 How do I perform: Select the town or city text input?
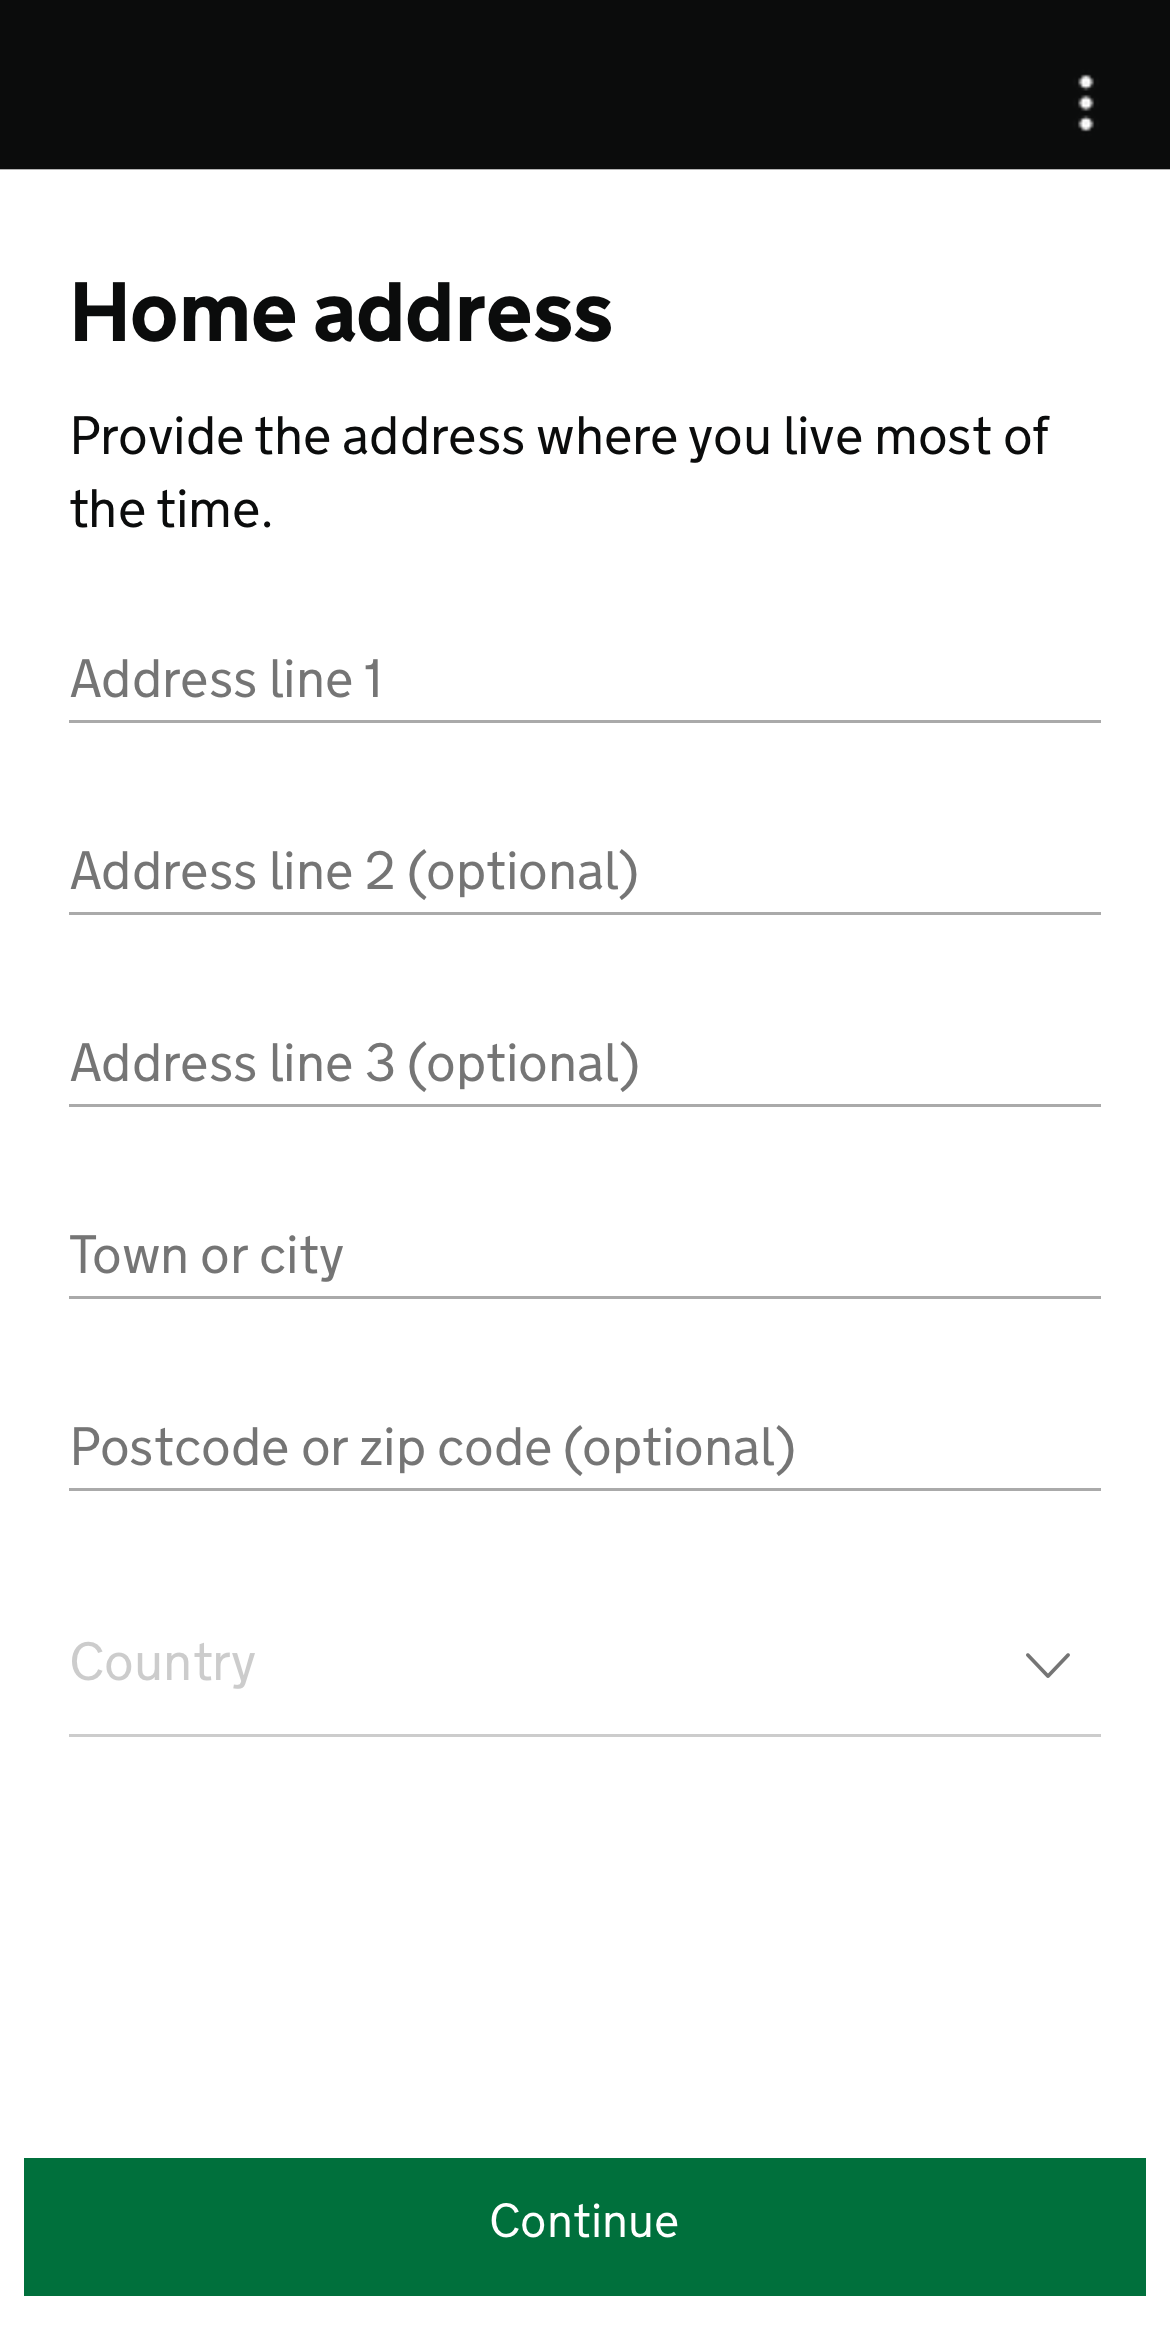[x=585, y=1256]
